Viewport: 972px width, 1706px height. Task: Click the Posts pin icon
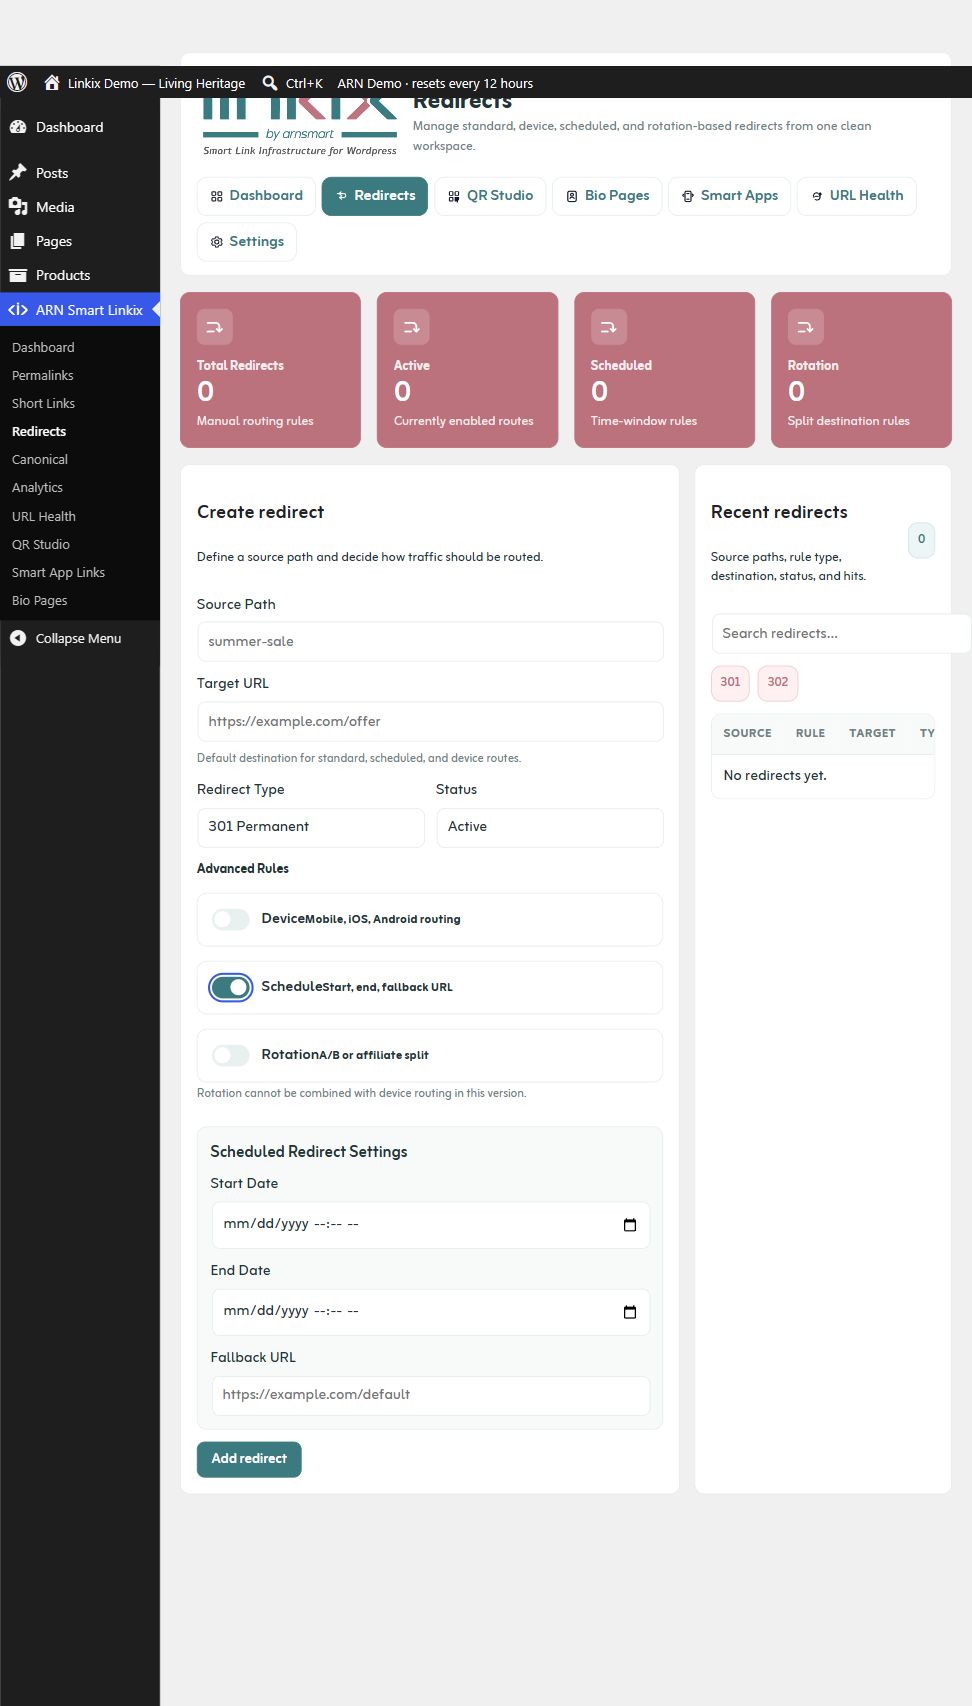pos(18,173)
